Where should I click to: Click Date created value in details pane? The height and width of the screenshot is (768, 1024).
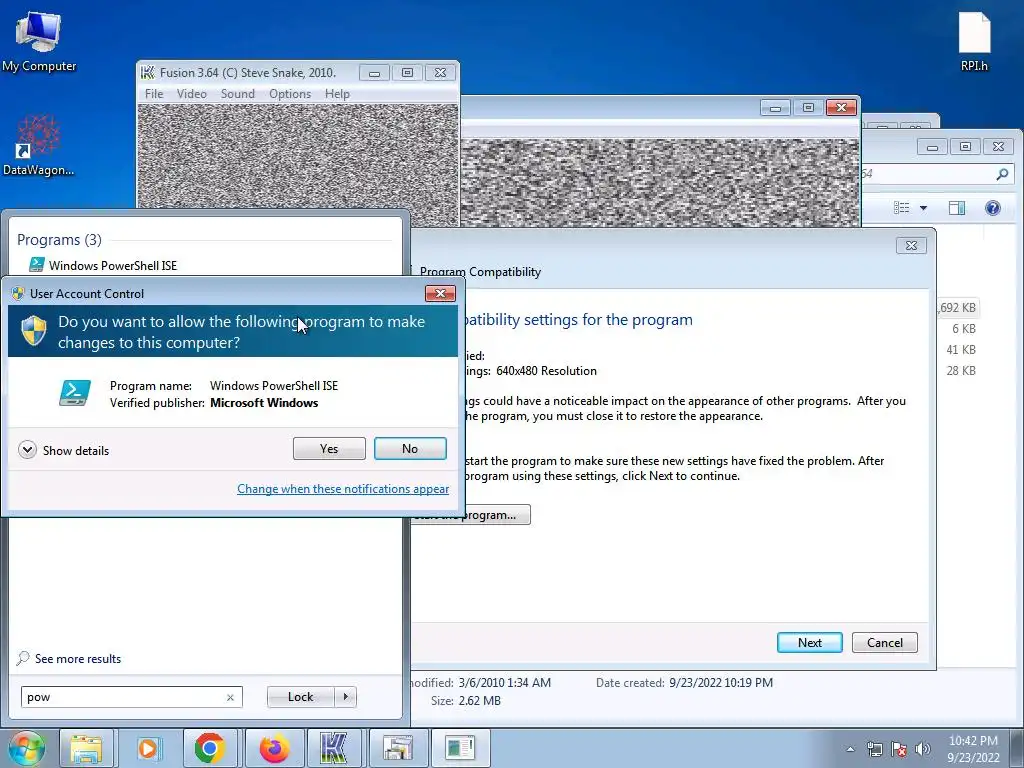pos(720,682)
